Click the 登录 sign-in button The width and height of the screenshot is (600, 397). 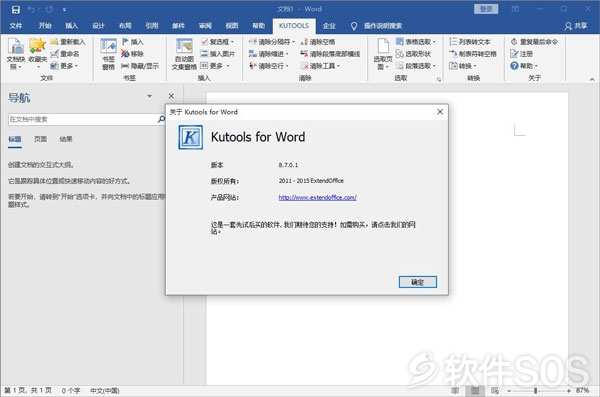coord(486,9)
